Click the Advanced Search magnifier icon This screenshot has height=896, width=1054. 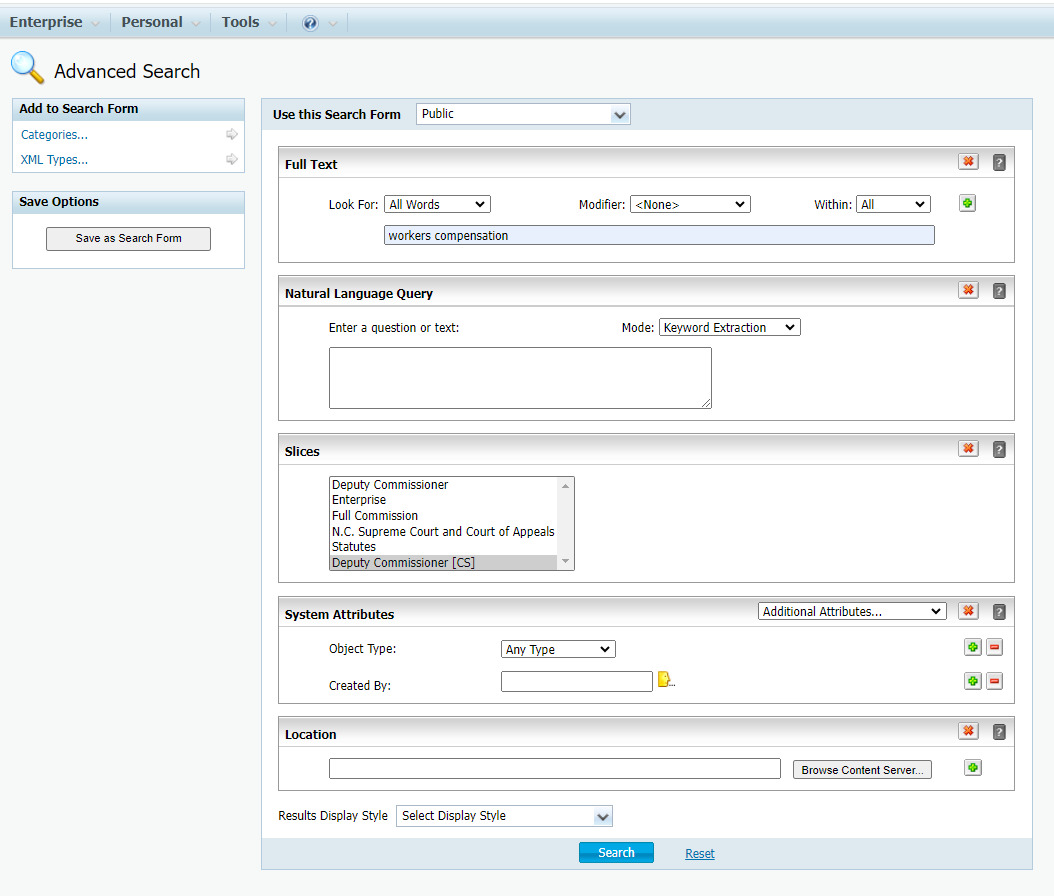[x=28, y=68]
